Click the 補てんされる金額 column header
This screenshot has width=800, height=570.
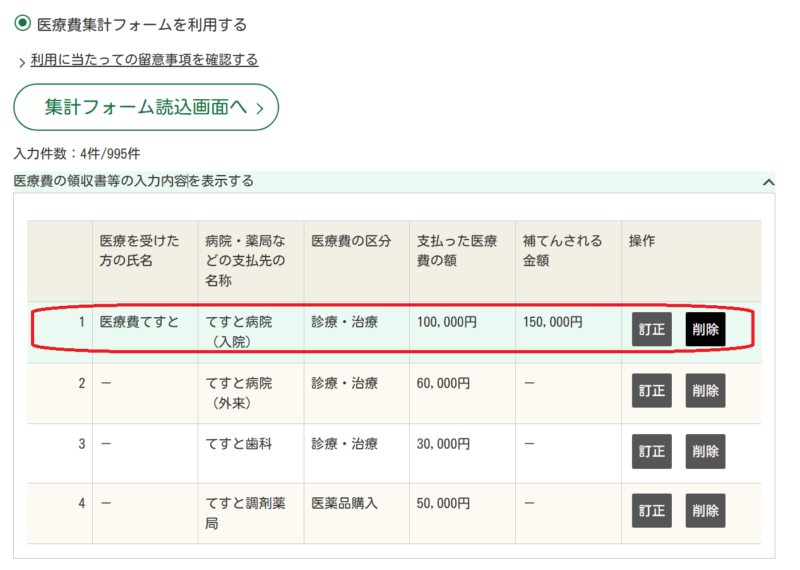click(x=562, y=250)
